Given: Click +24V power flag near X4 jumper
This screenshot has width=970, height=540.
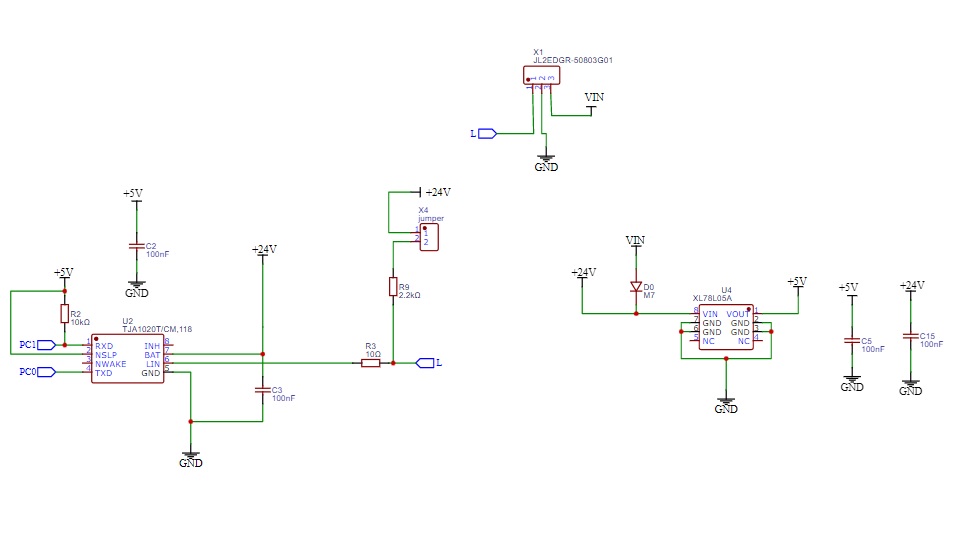Looking at the screenshot, I should (435, 192).
